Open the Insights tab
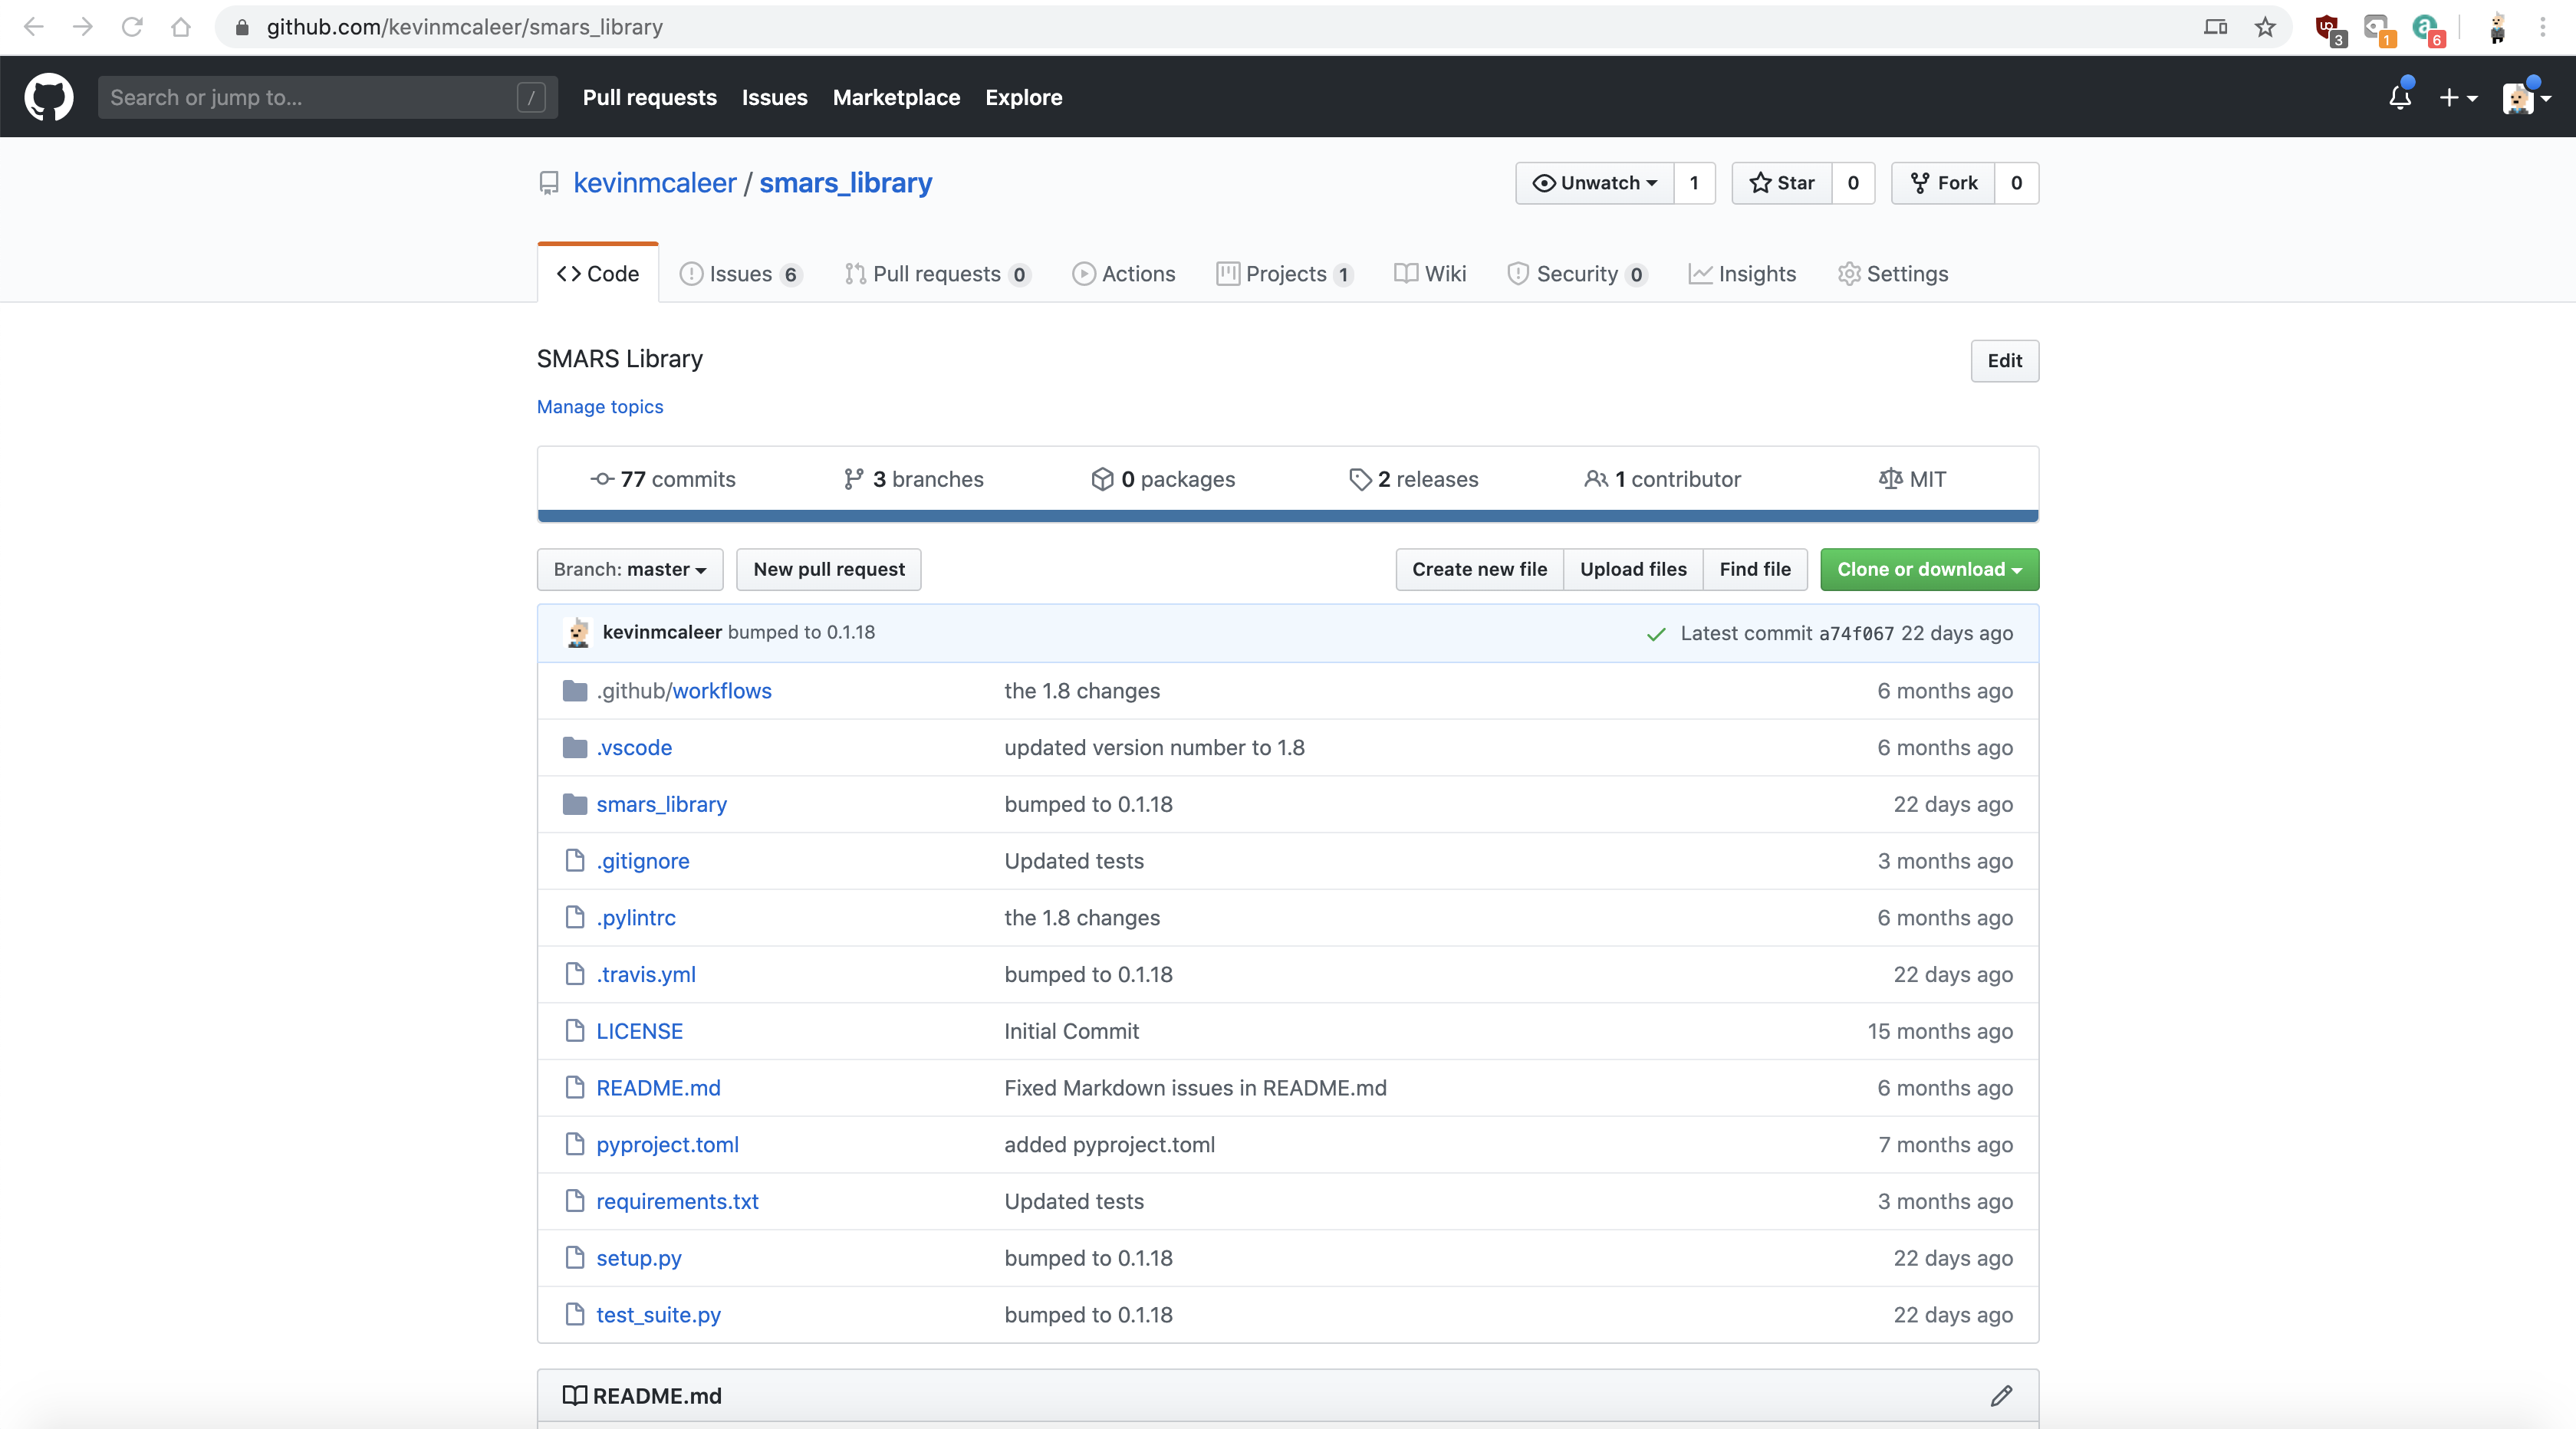The width and height of the screenshot is (2576, 1429). coord(1742,273)
